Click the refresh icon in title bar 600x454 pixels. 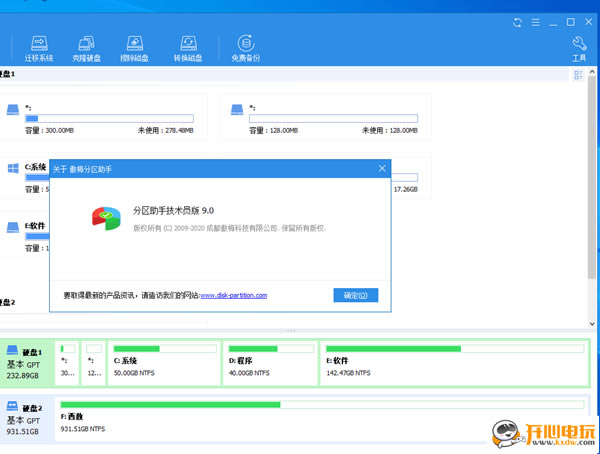coord(517,23)
